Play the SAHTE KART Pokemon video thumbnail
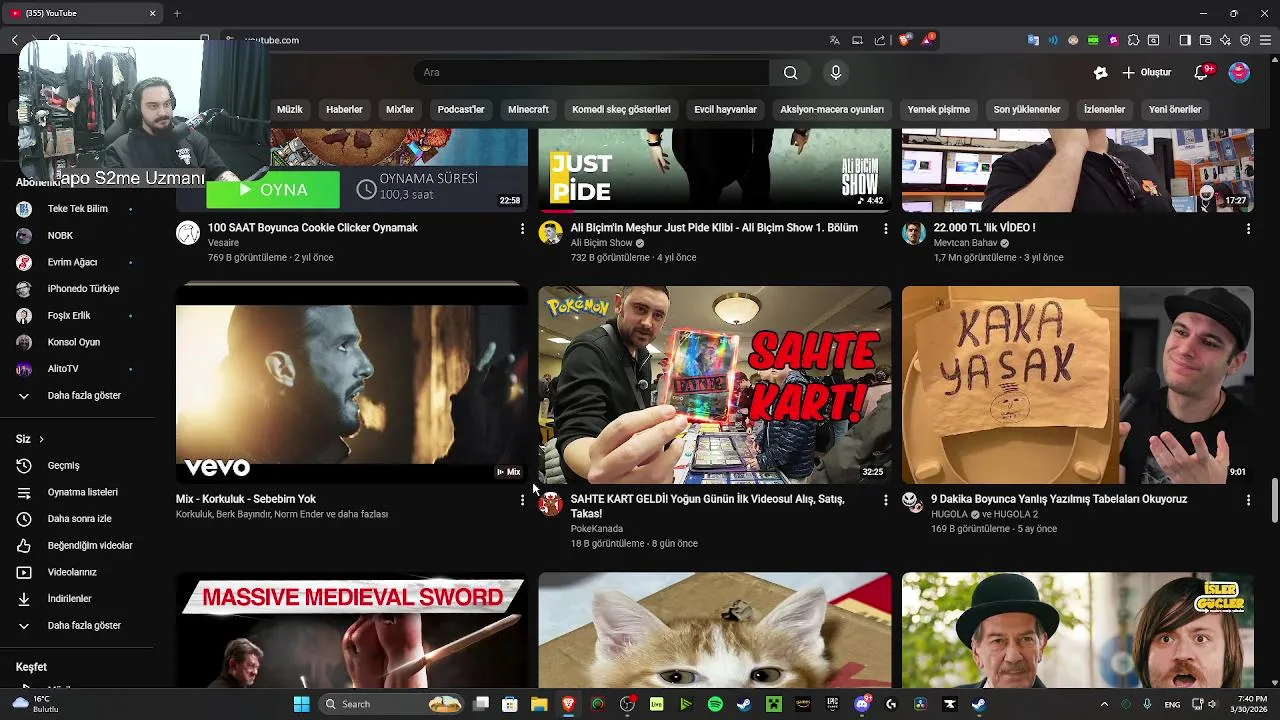This screenshot has width=1280, height=720. 714,385
